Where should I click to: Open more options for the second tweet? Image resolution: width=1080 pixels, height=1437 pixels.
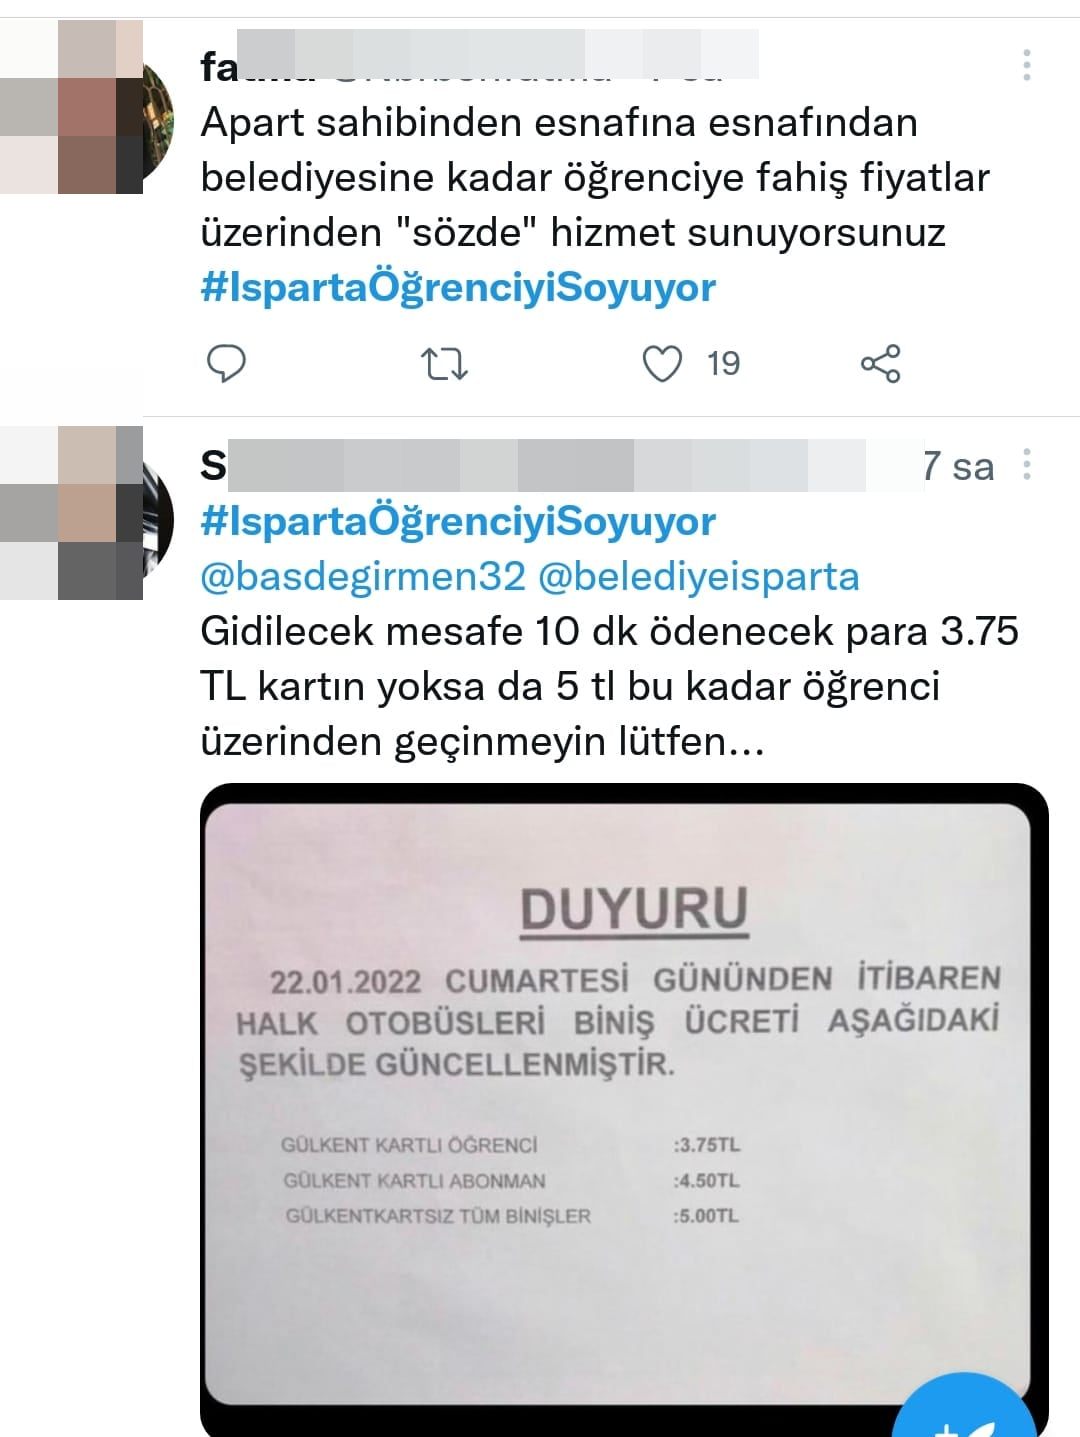click(x=1026, y=464)
